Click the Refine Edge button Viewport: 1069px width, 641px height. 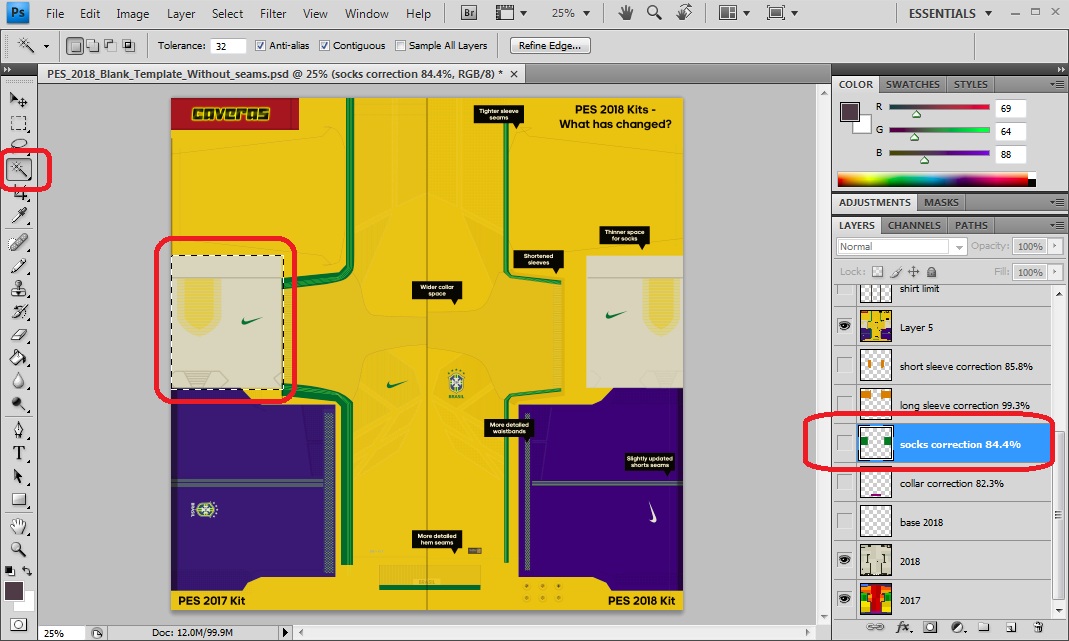549,46
